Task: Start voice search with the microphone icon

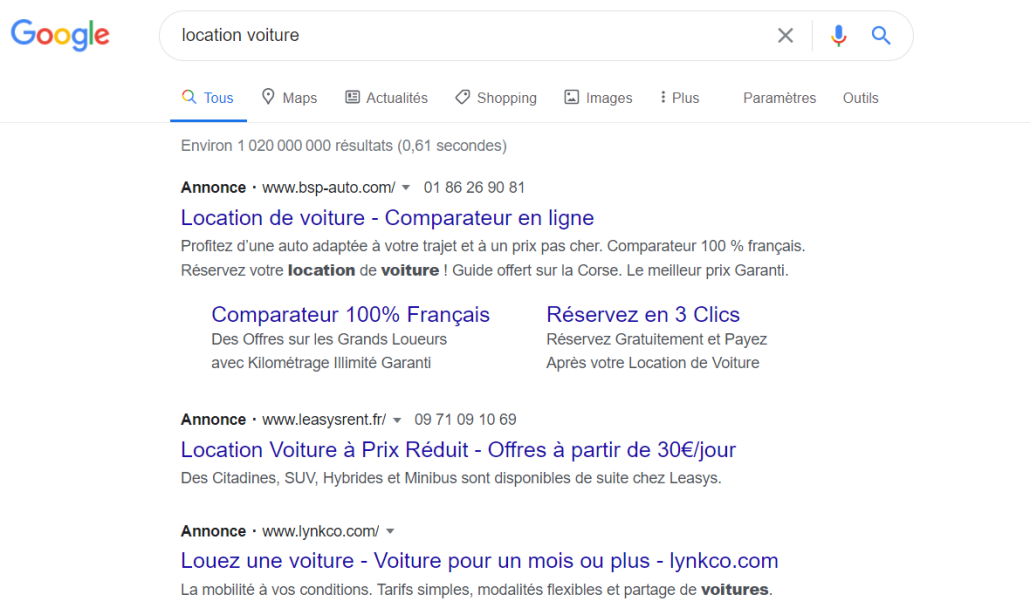Action: click(838, 35)
